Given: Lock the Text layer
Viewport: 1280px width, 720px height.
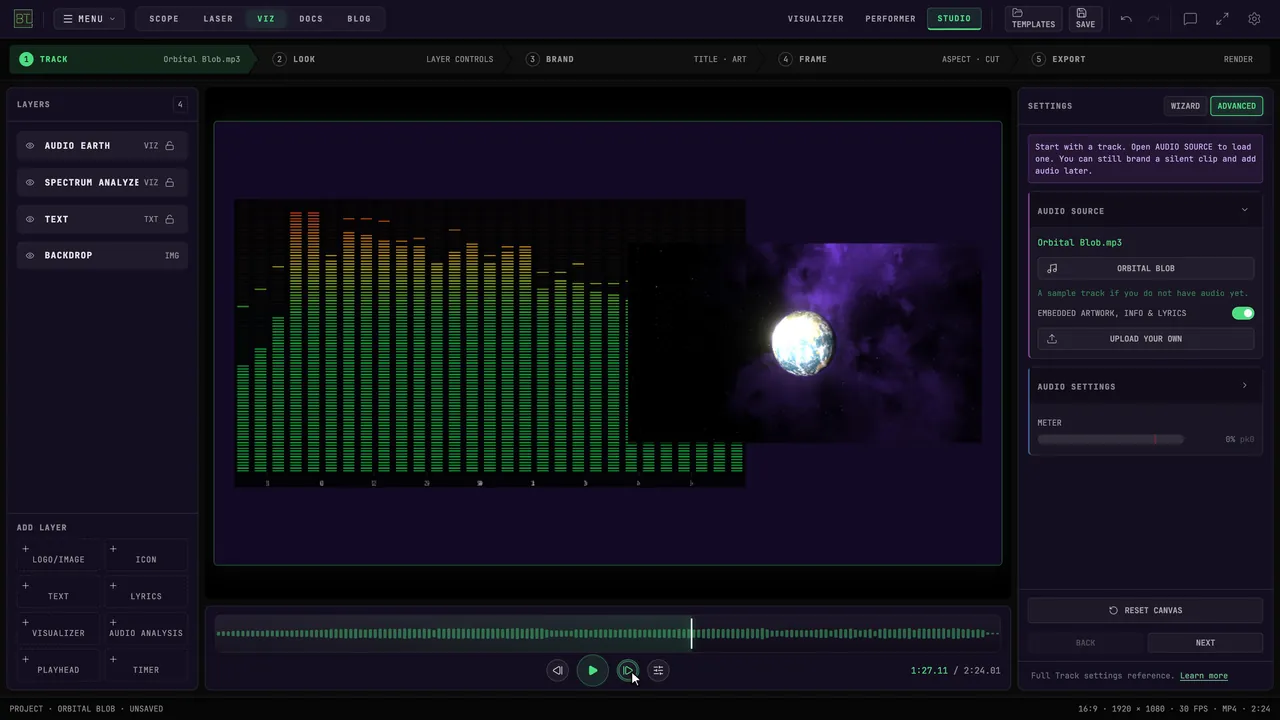Looking at the screenshot, I should tap(170, 219).
